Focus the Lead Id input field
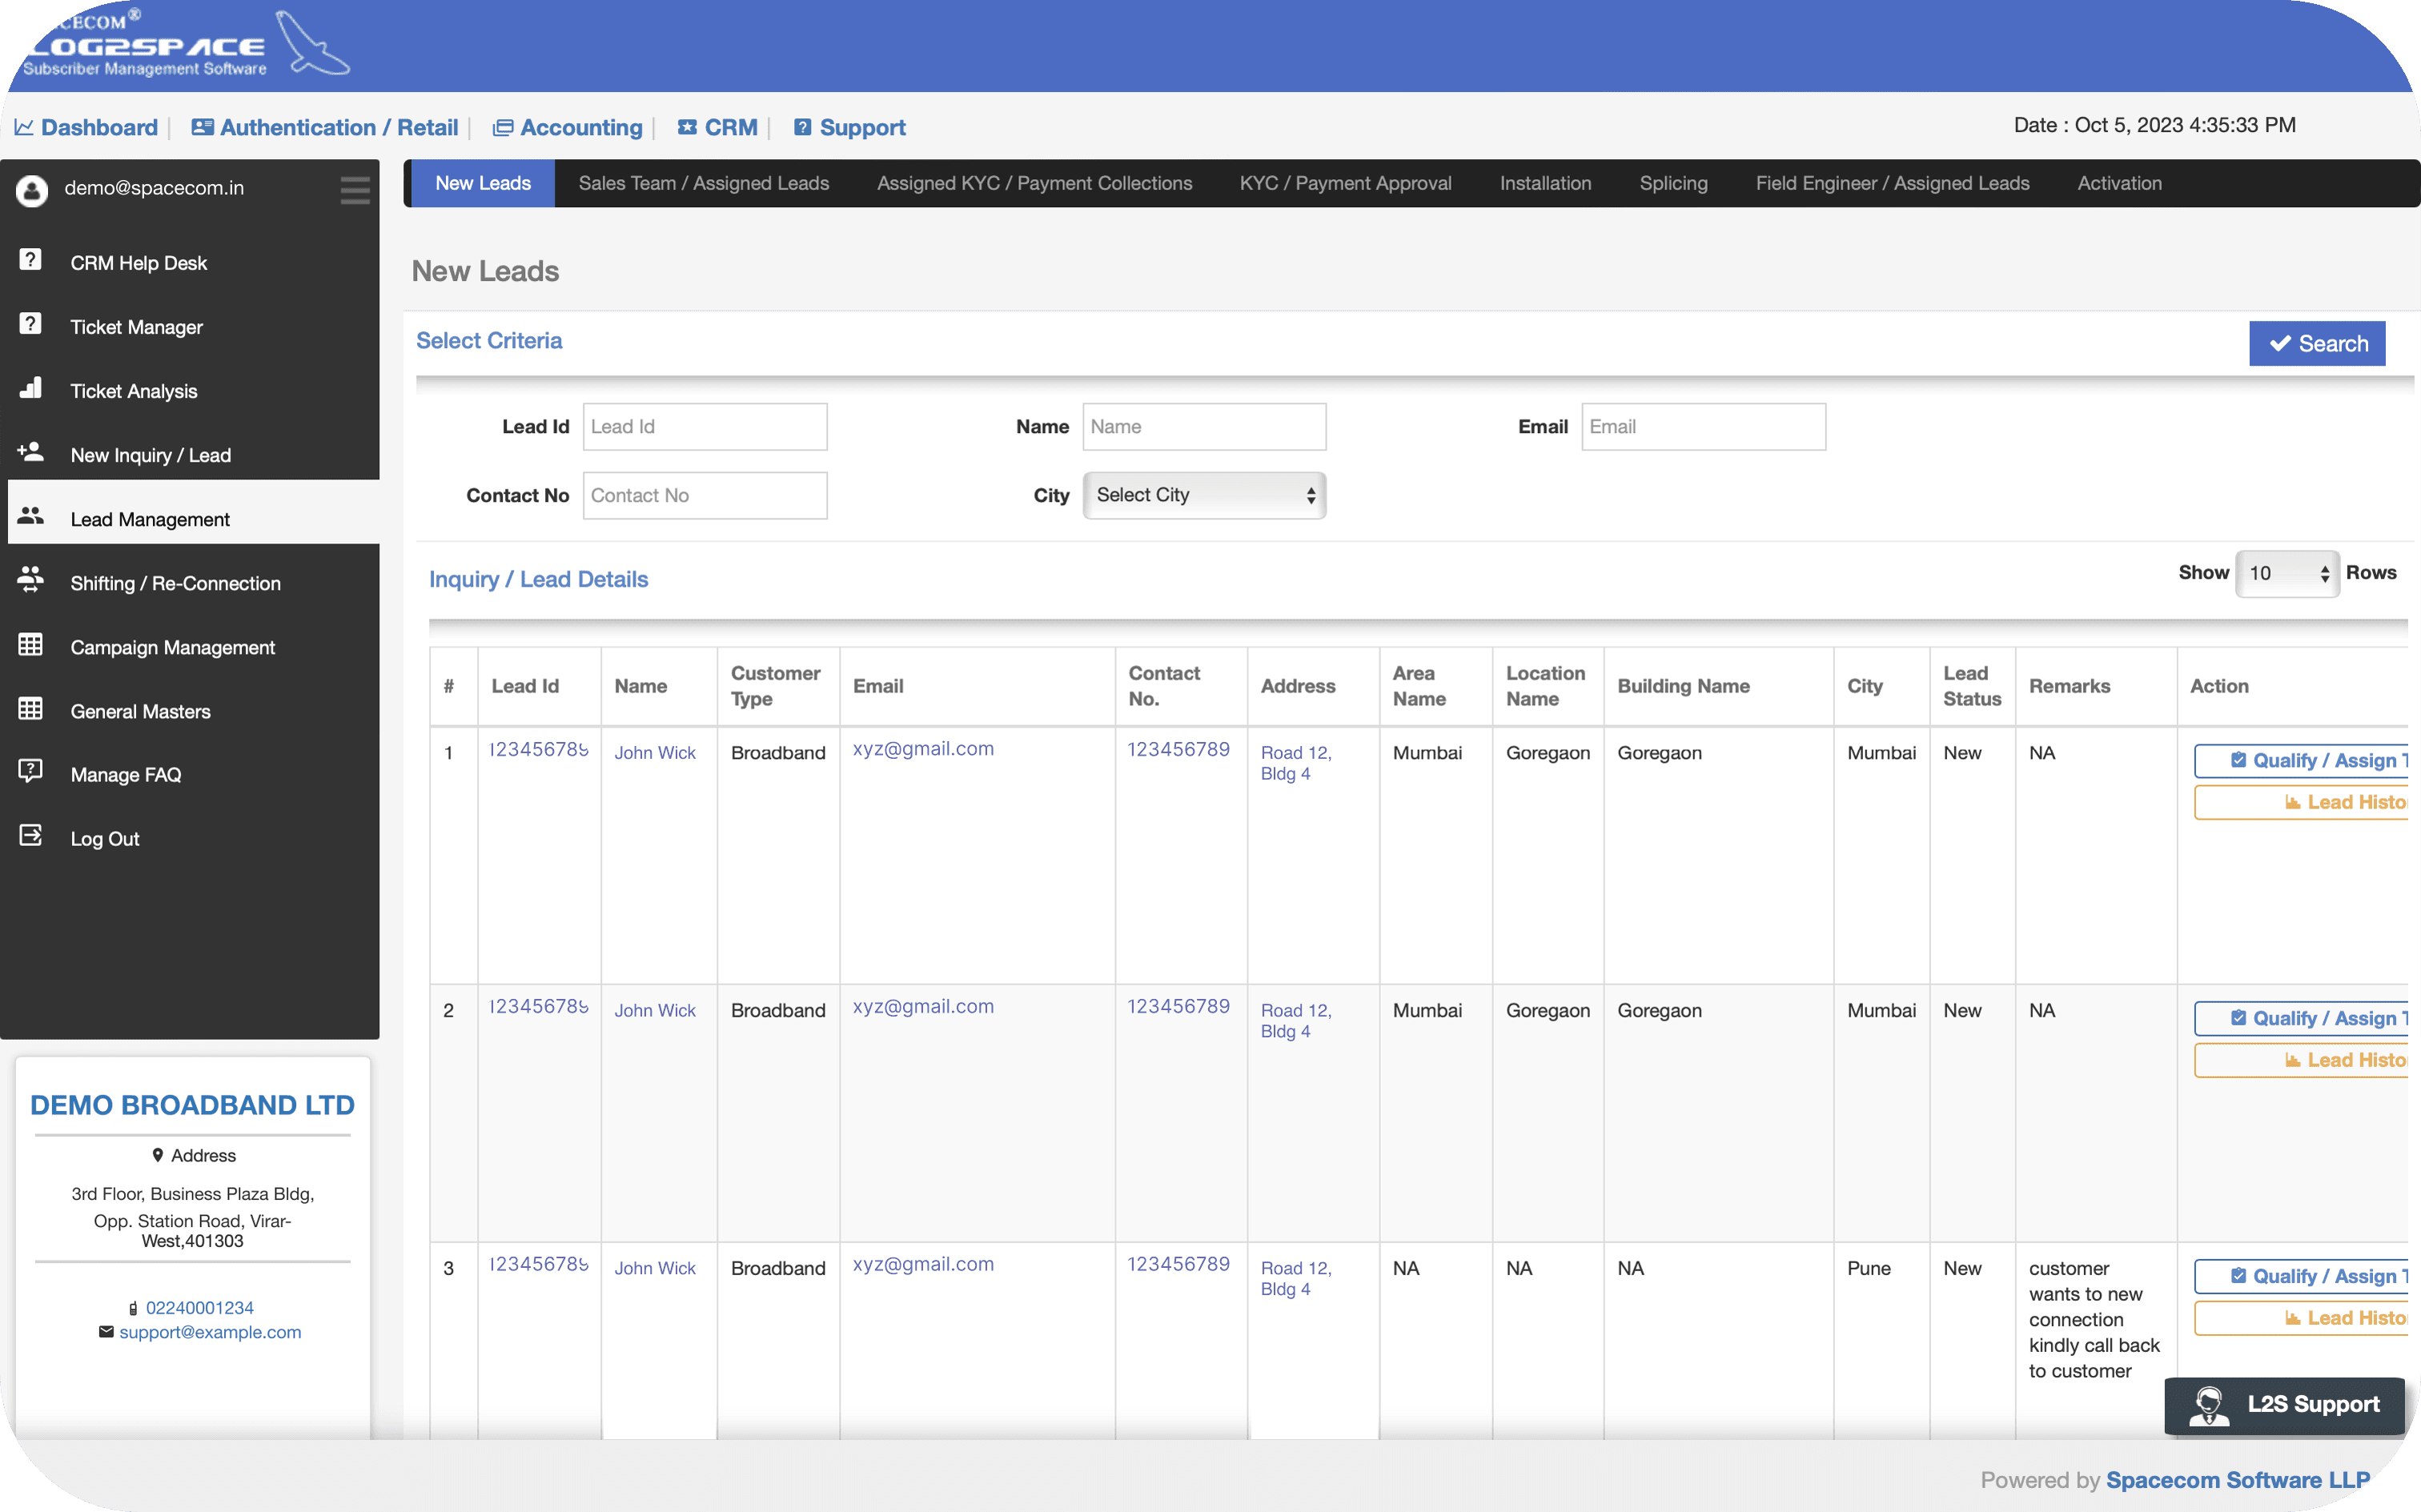This screenshot has width=2421, height=1512. (x=705, y=426)
